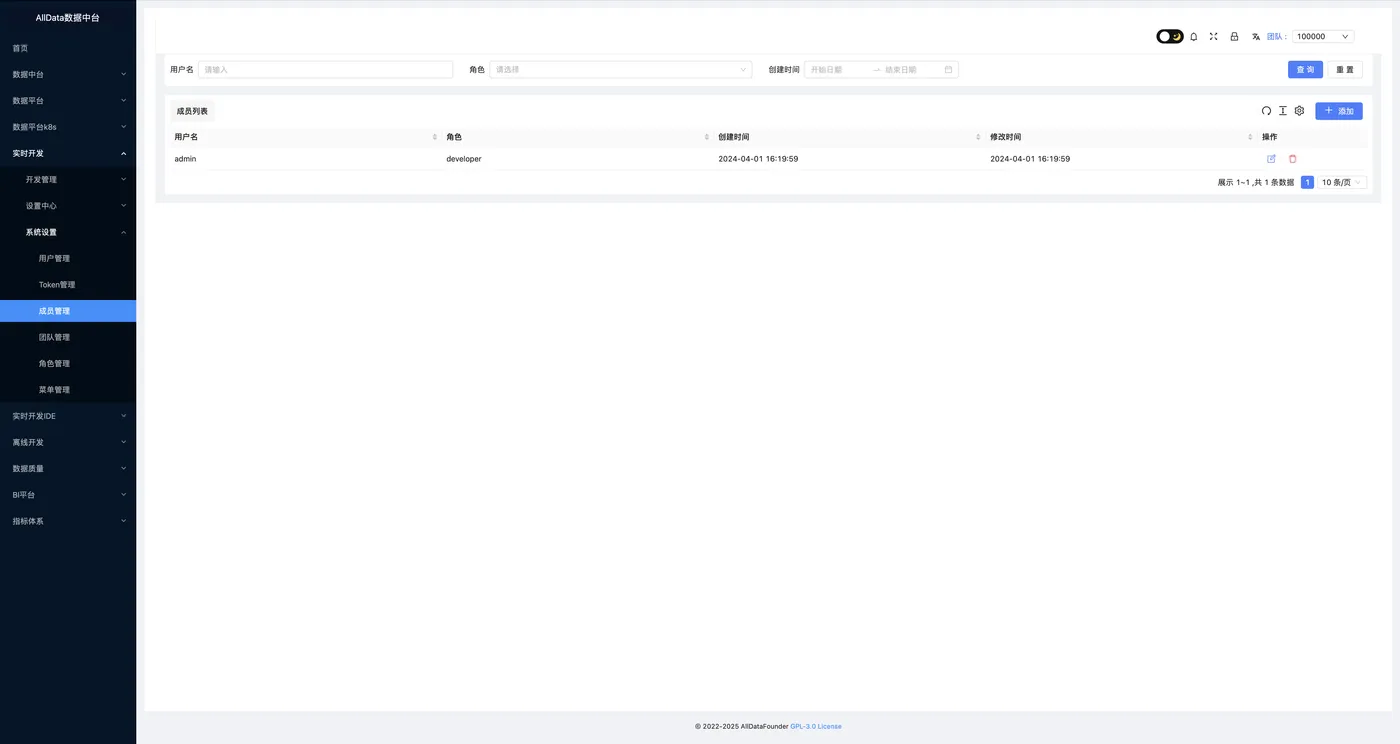This screenshot has height=744, width=1400.
Task: Select the 成员列表 tab
Action: tap(192, 111)
